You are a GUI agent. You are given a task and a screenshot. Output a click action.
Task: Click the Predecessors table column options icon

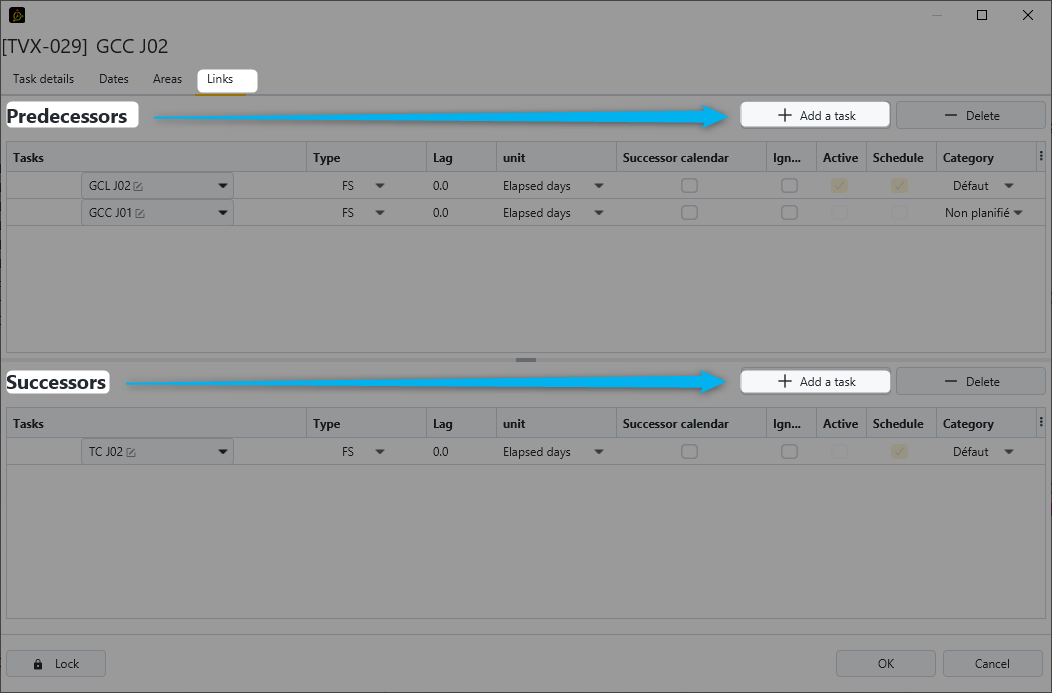[1041, 157]
